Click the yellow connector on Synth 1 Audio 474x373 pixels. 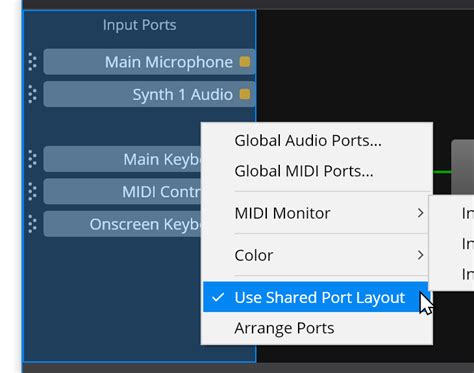245,94
